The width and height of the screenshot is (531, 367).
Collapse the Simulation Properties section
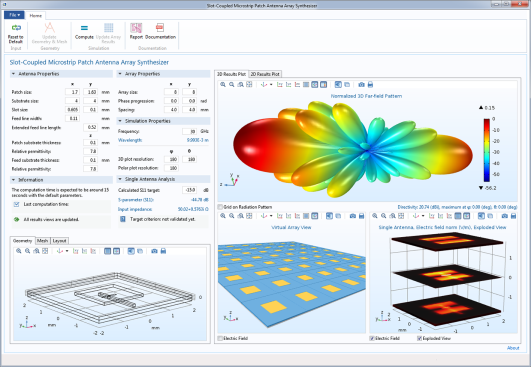(x=120, y=121)
